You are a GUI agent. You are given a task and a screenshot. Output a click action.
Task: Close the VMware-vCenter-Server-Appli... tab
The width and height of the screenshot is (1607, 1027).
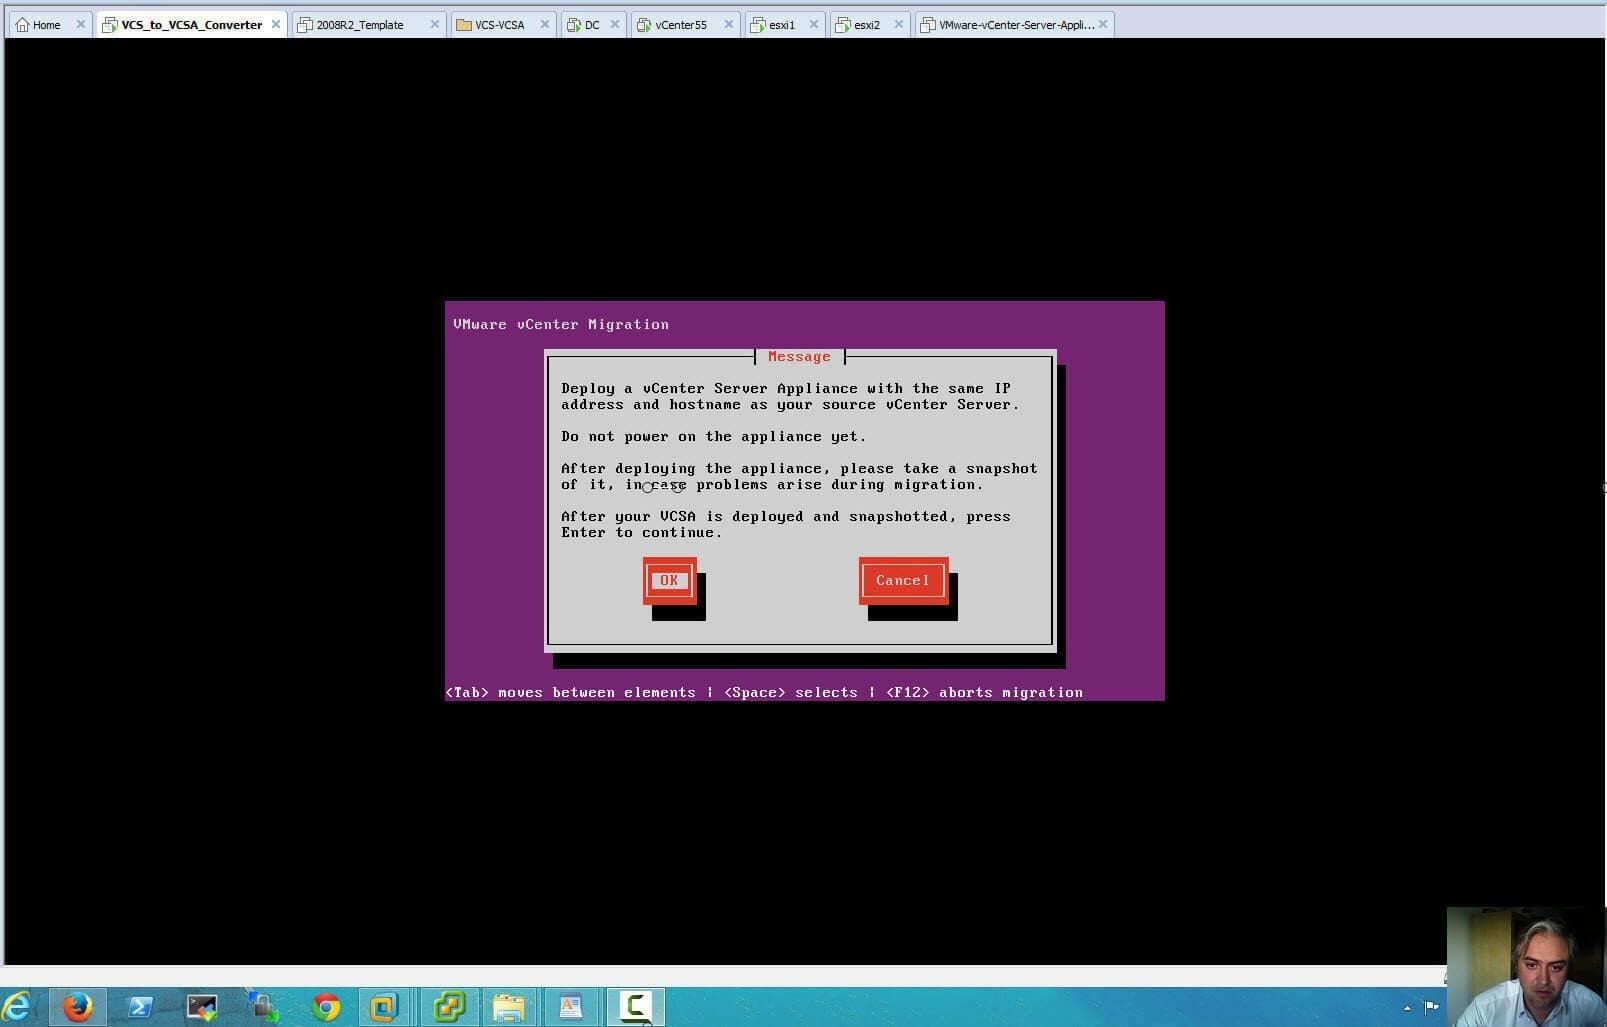click(x=1103, y=25)
